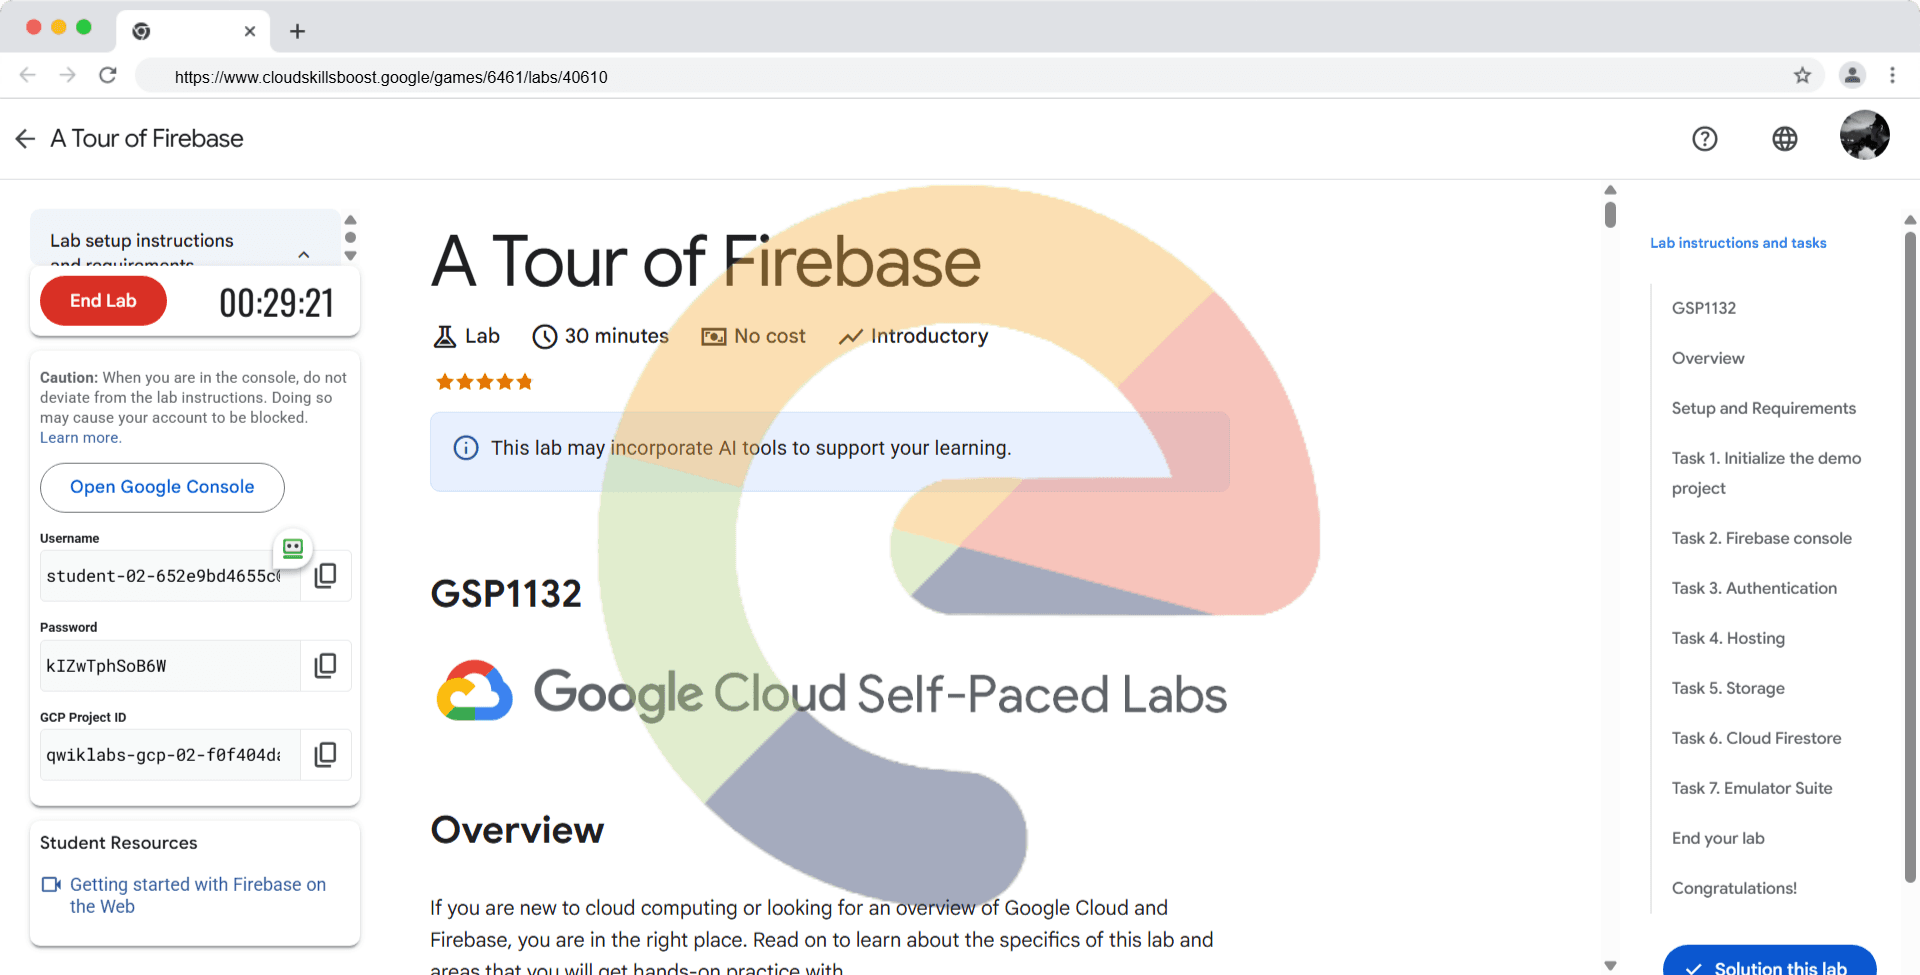Navigate to Setup and Requirements section
This screenshot has height=975, width=1920.
point(1763,408)
